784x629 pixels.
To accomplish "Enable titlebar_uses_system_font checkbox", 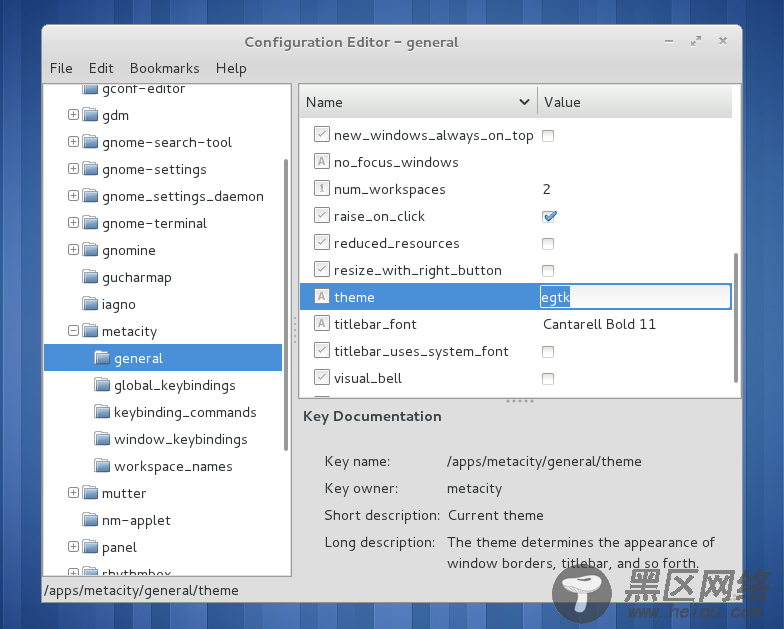I will [548, 352].
